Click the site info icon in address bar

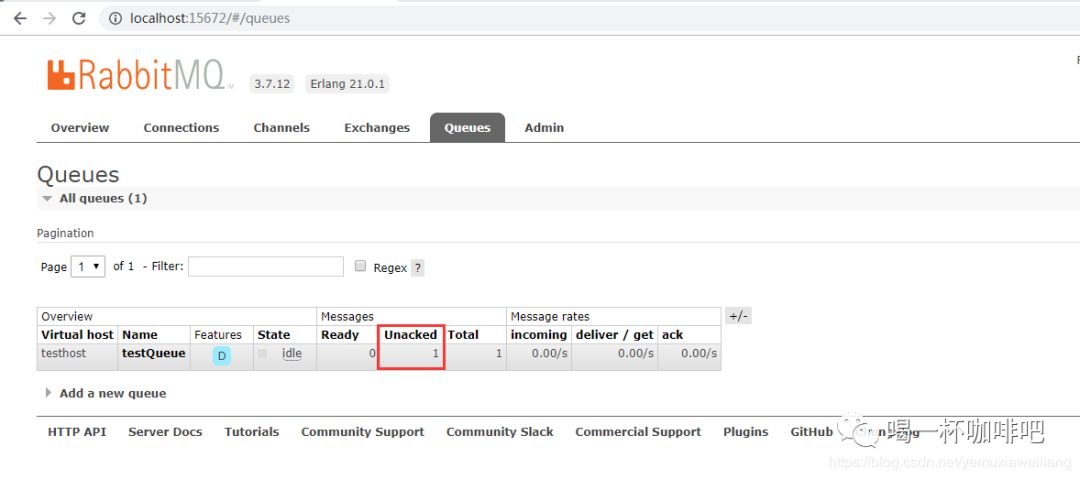coord(116,19)
